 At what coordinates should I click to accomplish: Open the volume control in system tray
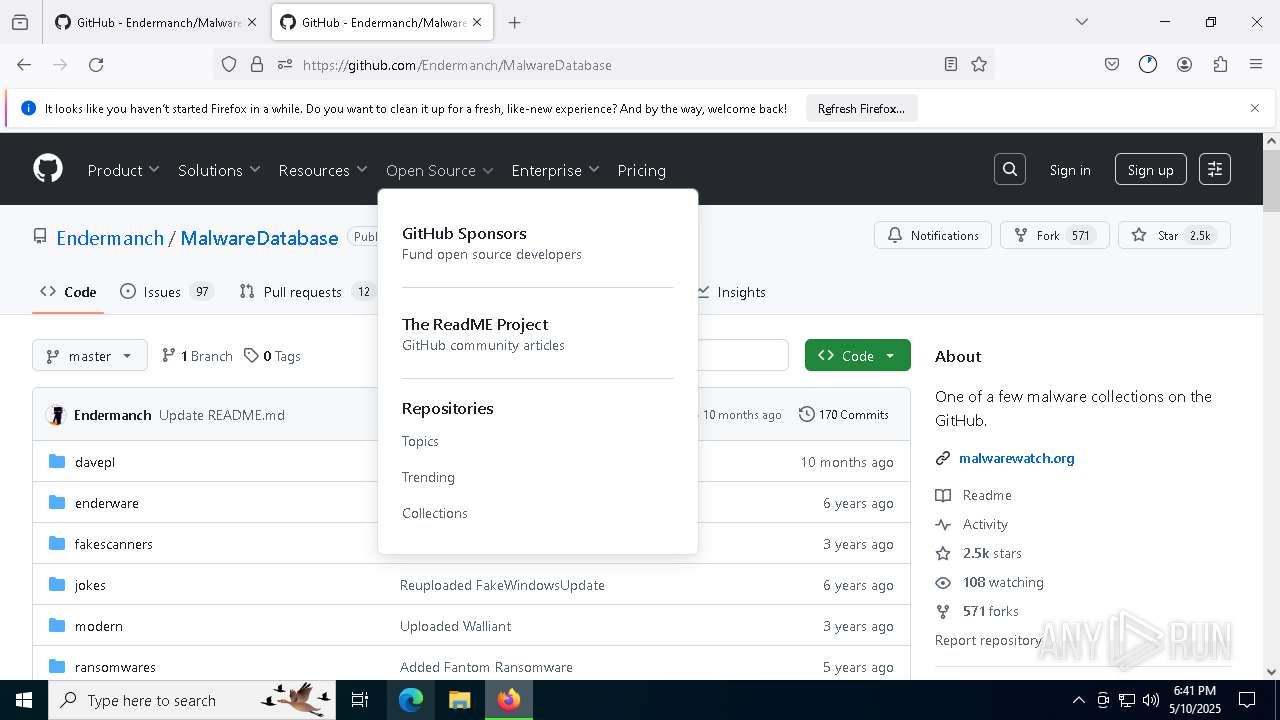[1151, 700]
